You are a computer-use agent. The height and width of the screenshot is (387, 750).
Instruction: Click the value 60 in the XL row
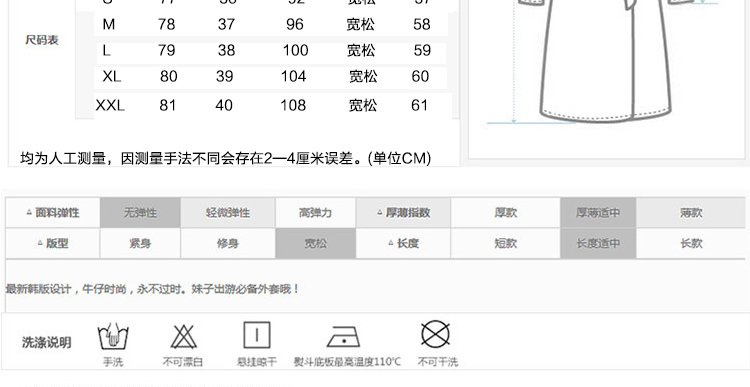[420, 76]
